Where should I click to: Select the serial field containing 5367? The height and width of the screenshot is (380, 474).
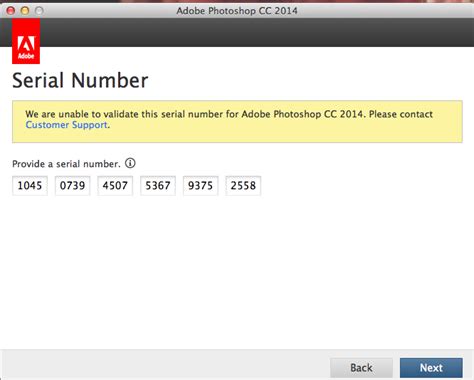pos(158,186)
